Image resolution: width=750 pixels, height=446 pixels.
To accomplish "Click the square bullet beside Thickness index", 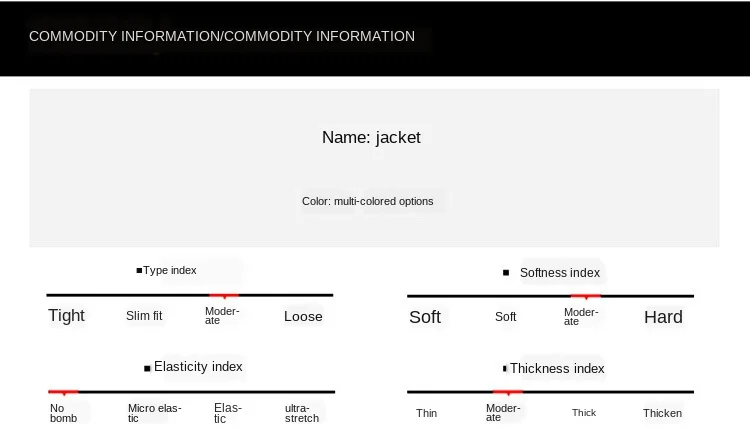I will [x=505, y=368].
